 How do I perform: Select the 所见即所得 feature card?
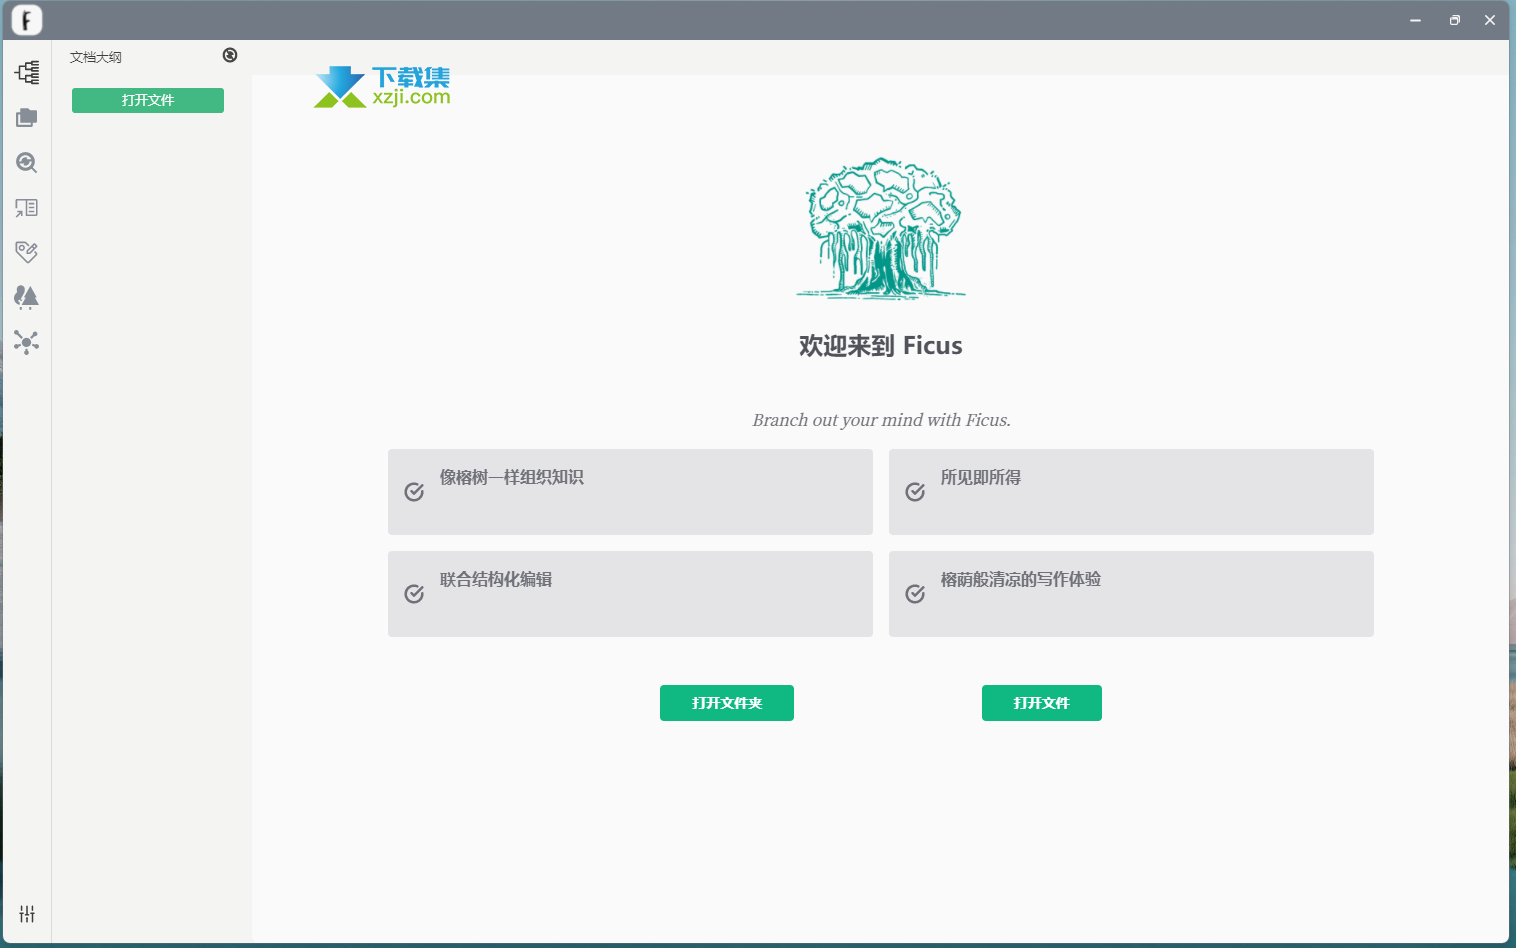coord(1131,492)
